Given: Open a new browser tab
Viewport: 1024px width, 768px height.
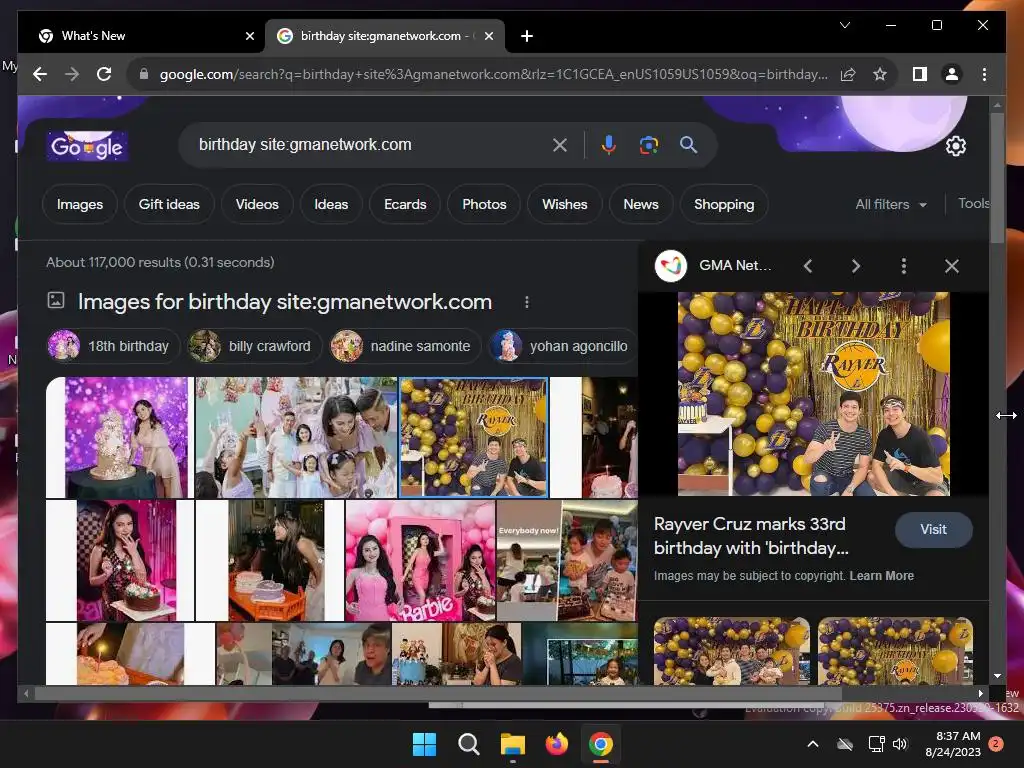Looking at the screenshot, I should [x=527, y=36].
